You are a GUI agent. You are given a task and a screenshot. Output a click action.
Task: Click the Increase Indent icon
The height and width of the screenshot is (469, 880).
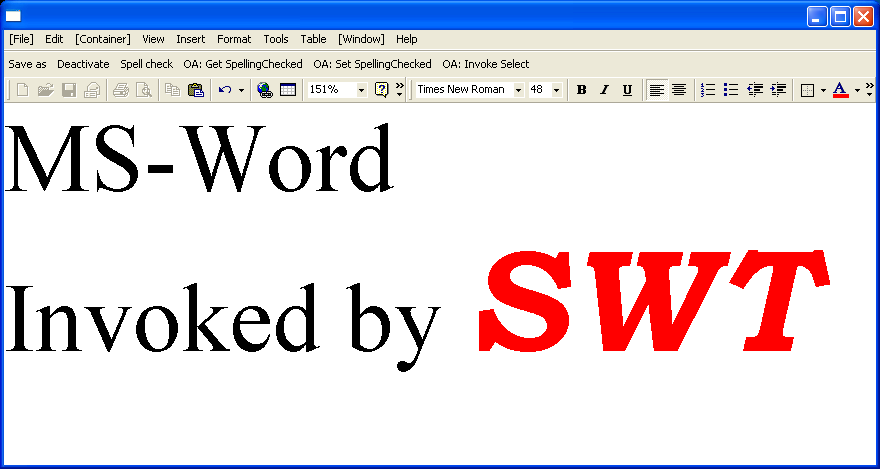(778, 90)
